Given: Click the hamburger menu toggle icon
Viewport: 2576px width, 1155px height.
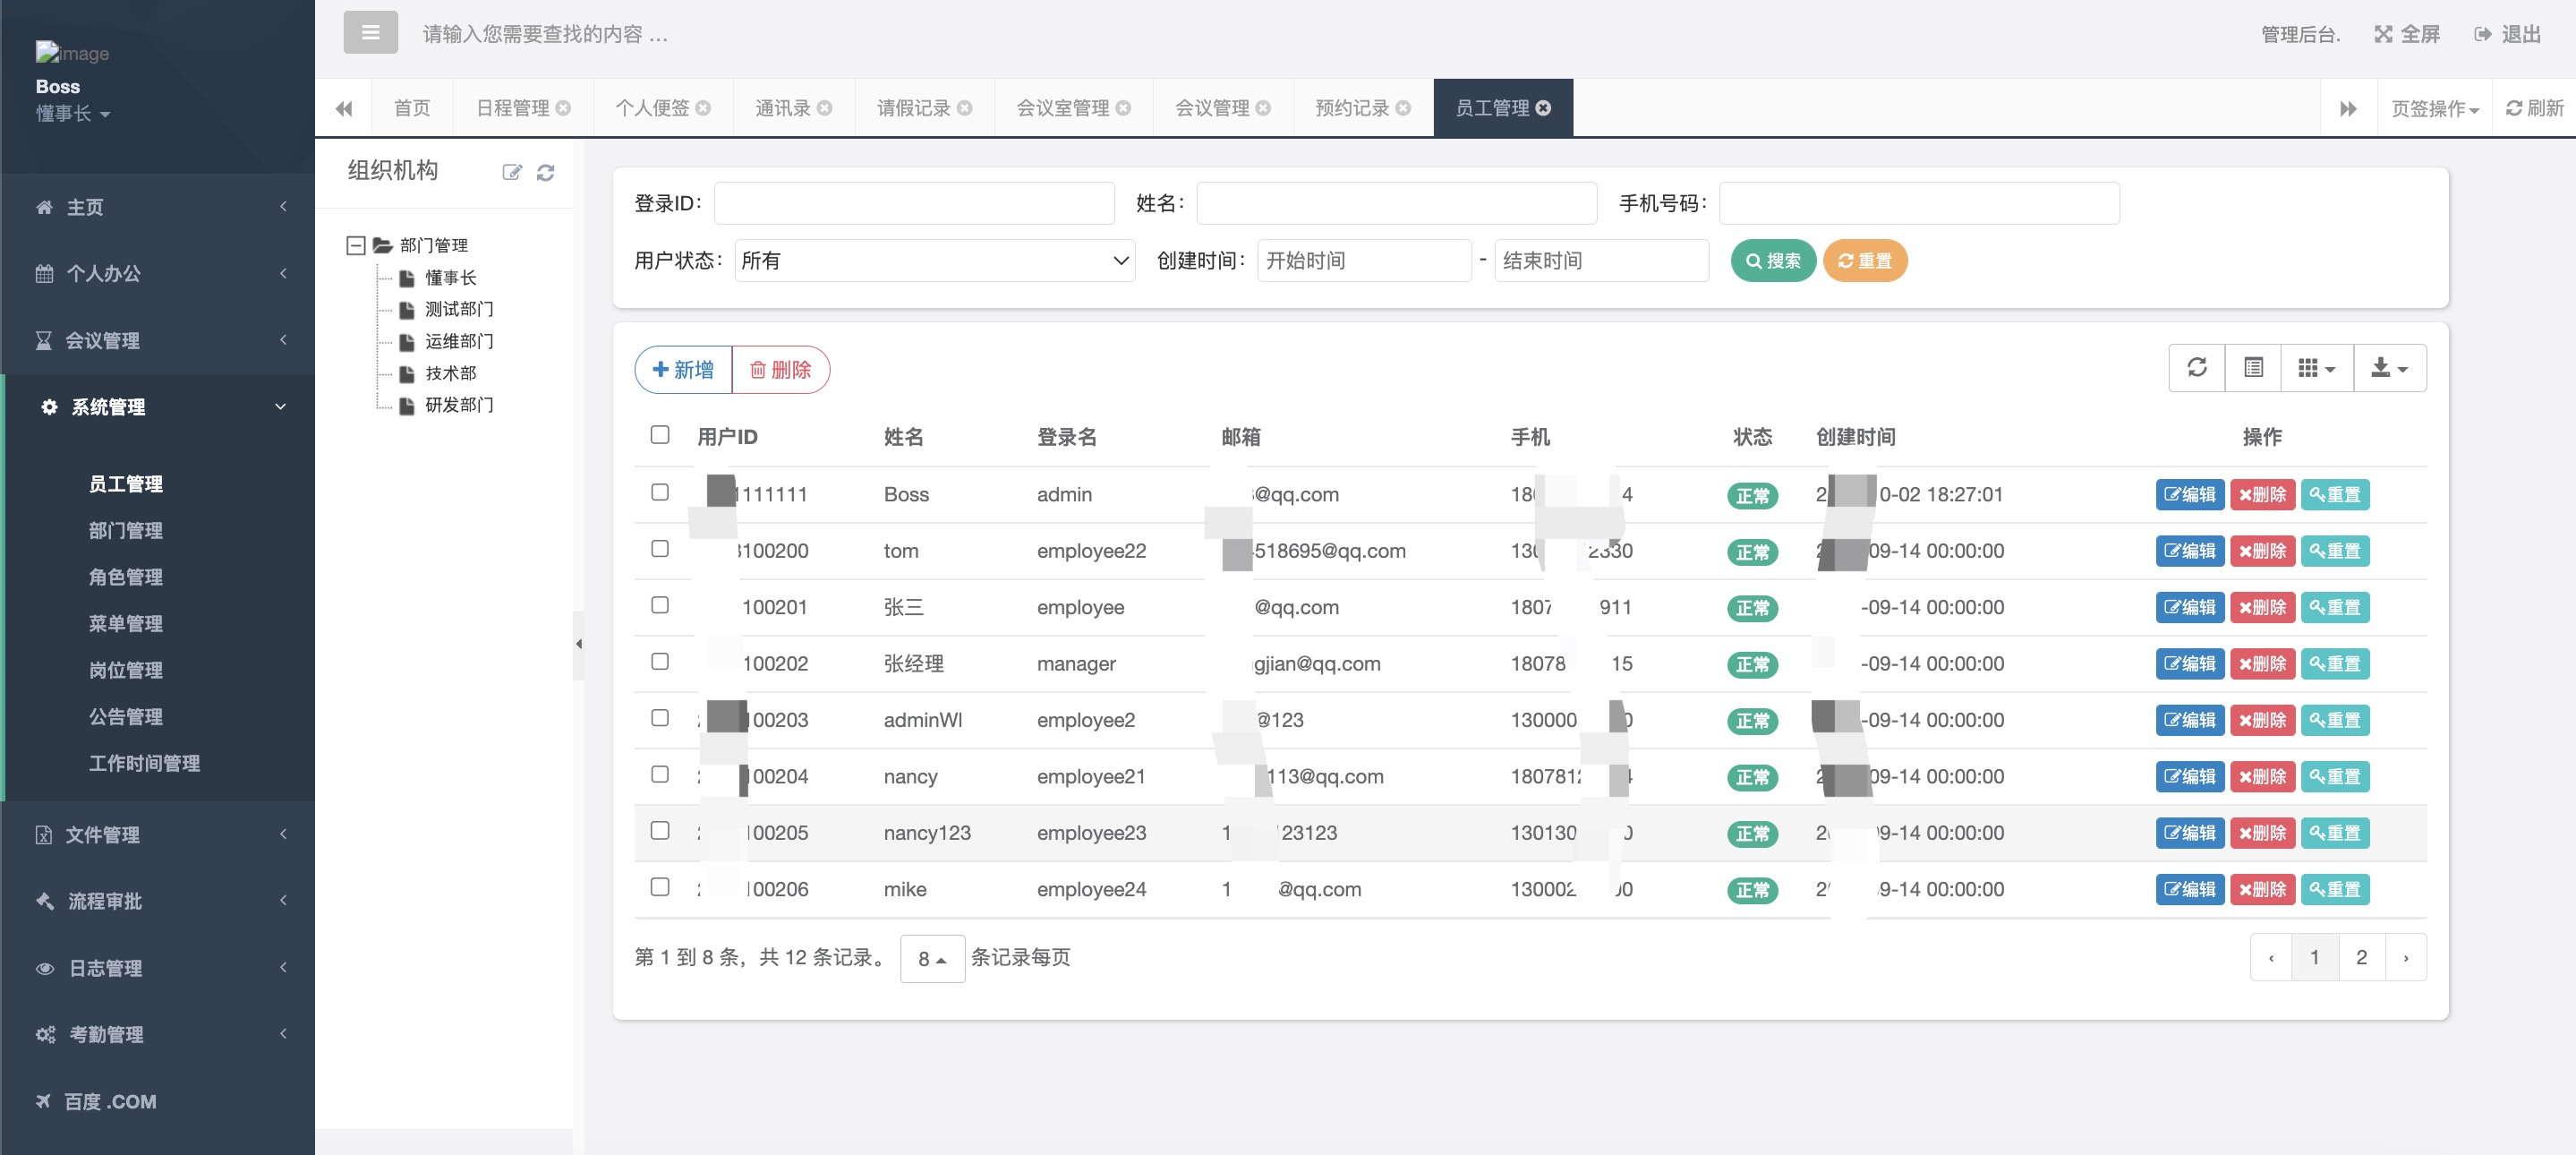Looking at the screenshot, I should [x=370, y=33].
